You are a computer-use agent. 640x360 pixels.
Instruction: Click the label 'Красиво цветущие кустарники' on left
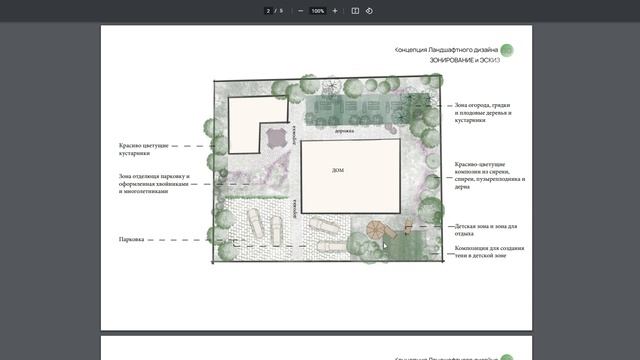143,149
